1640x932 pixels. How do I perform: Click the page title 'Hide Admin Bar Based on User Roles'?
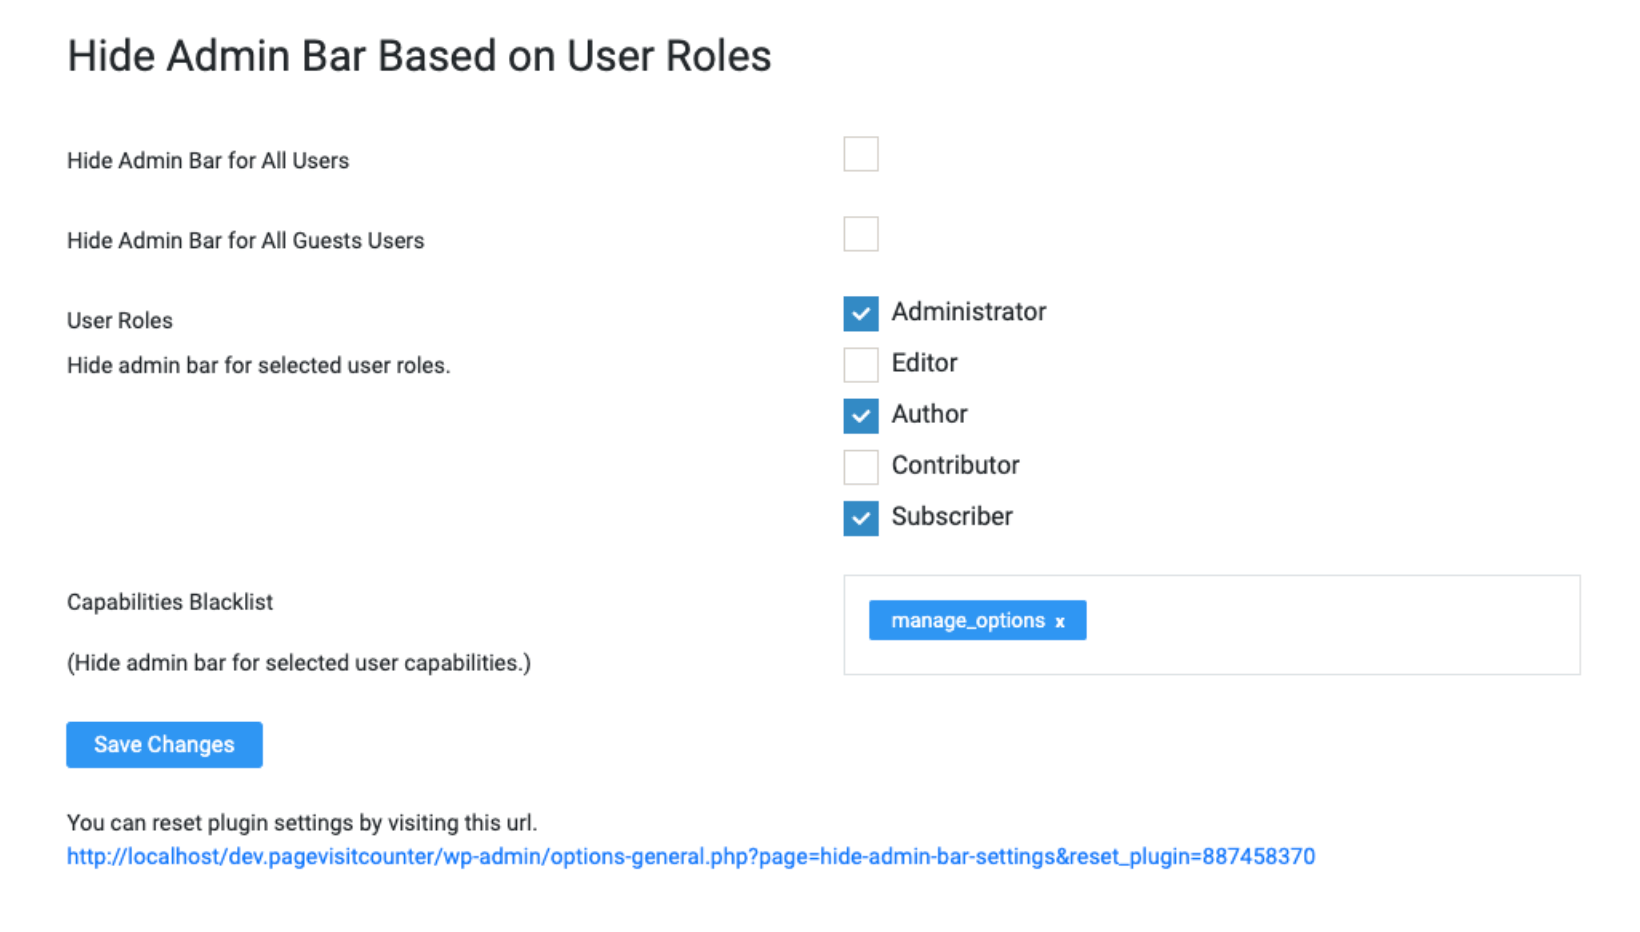(x=419, y=56)
